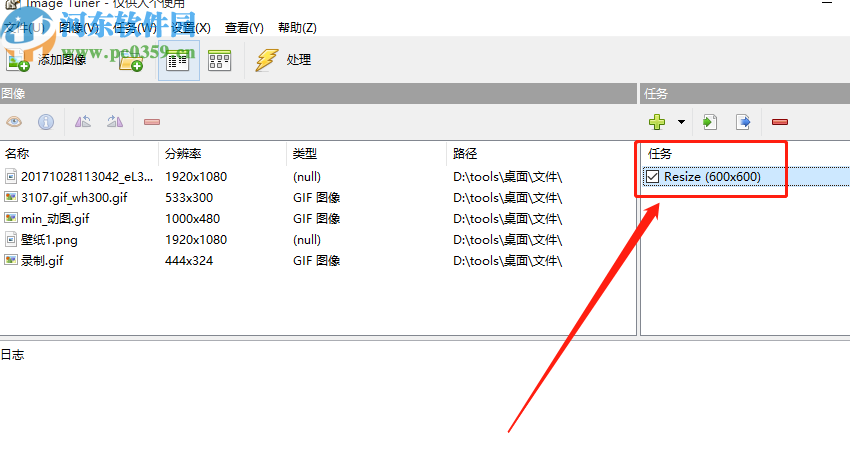
Task: Sort by the 路径 column header
Action: [x=541, y=153]
